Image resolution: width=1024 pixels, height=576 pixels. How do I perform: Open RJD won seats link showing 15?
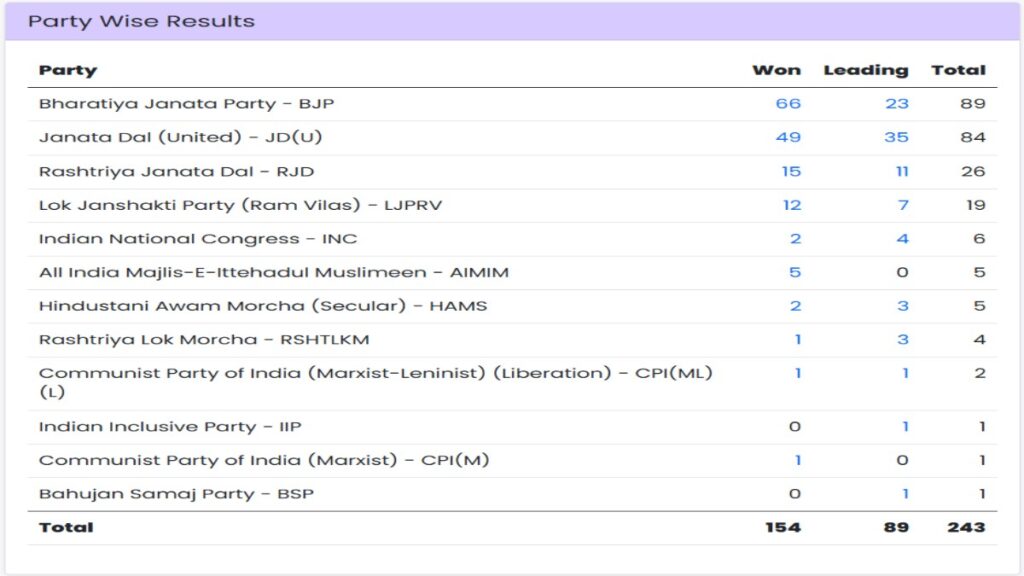pyautogui.click(x=789, y=171)
